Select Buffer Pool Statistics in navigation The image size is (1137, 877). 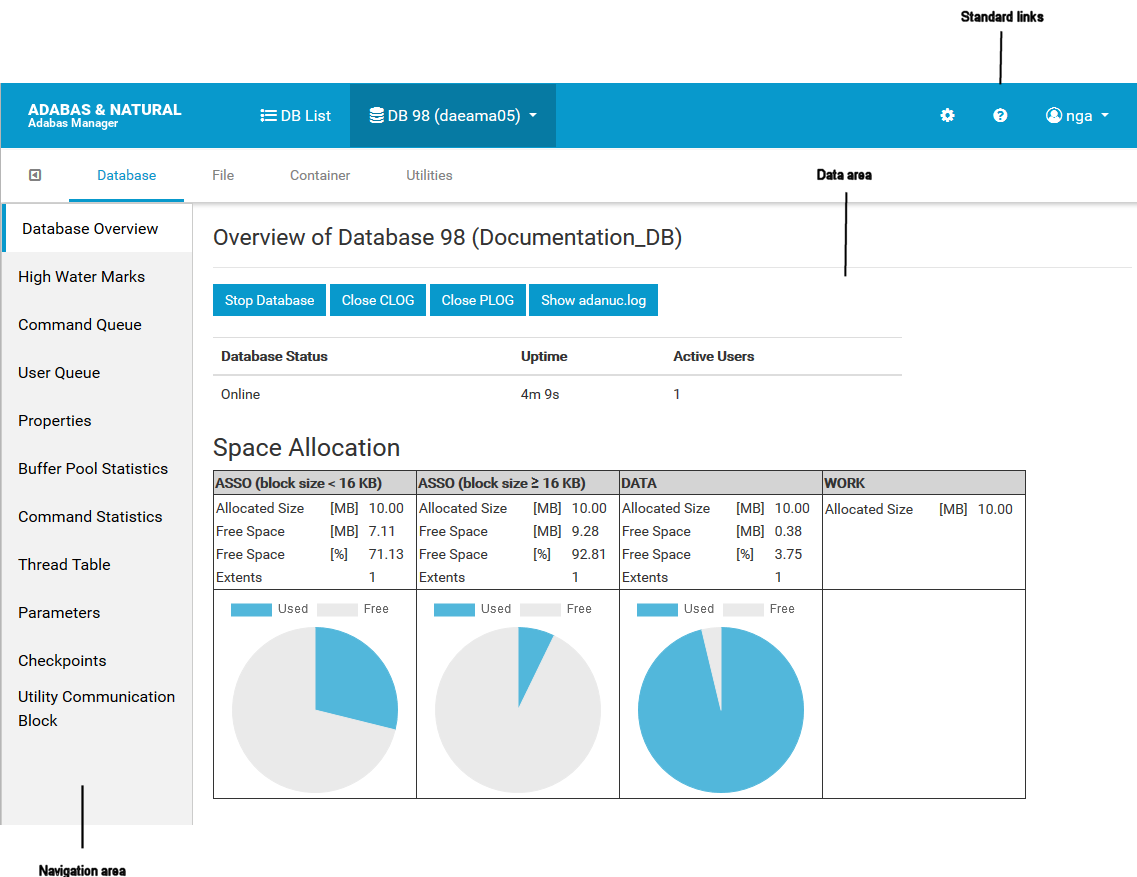click(93, 469)
